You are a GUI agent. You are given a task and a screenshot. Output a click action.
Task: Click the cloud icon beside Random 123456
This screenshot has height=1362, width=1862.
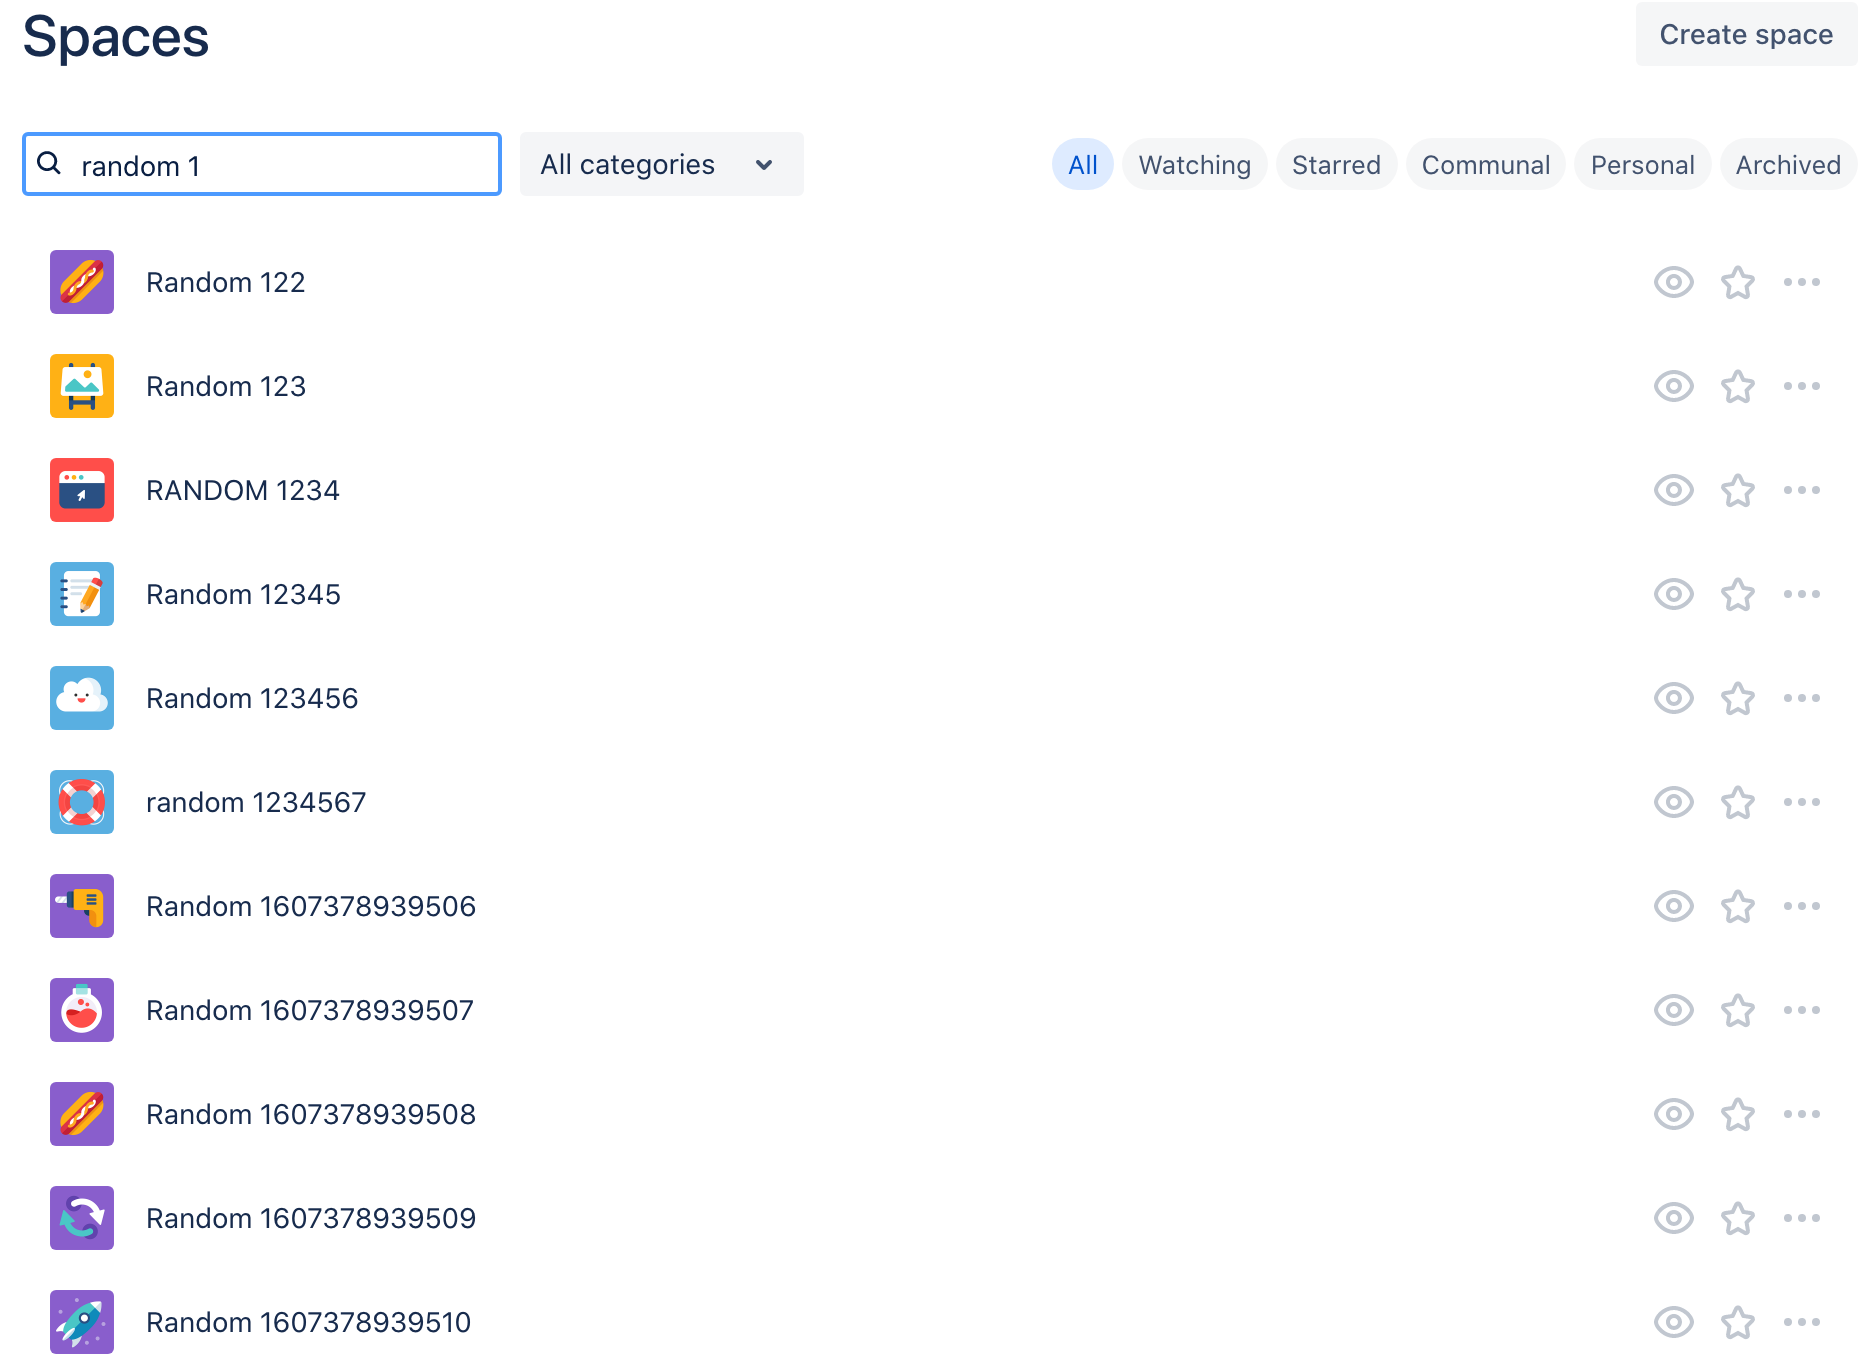coord(81,698)
